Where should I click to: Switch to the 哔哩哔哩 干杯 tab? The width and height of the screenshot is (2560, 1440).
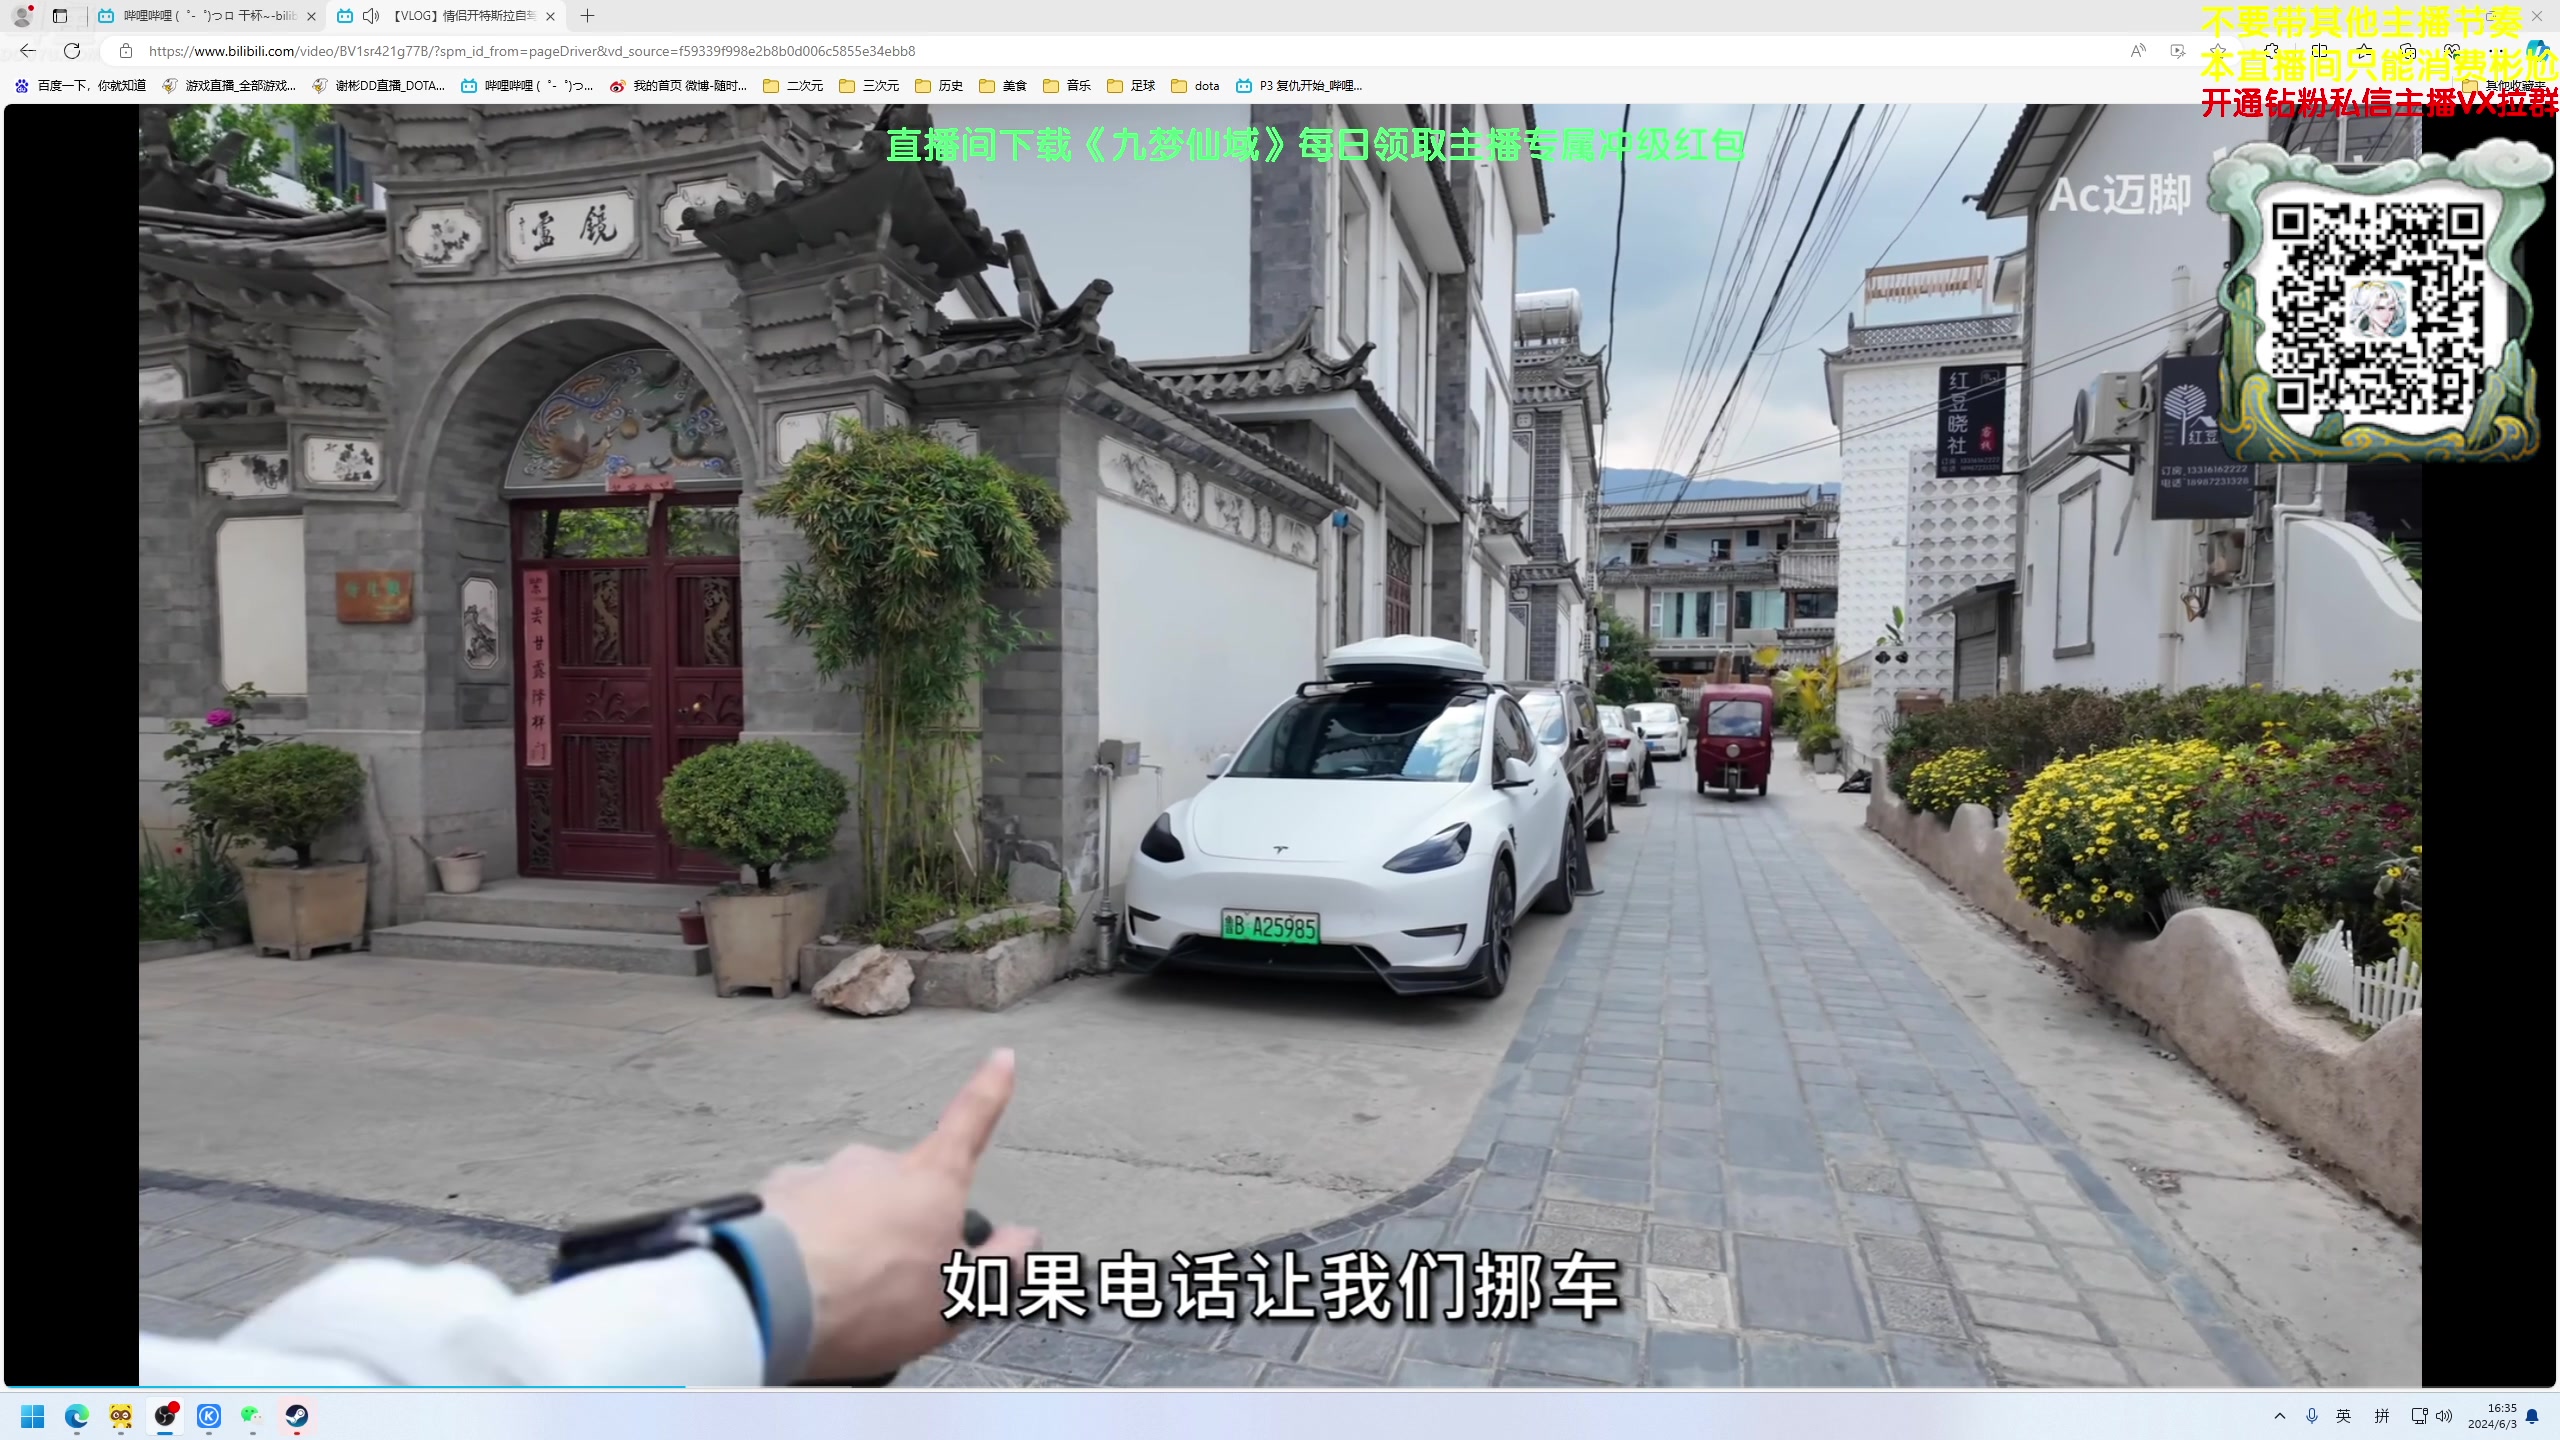pyautogui.click(x=200, y=16)
